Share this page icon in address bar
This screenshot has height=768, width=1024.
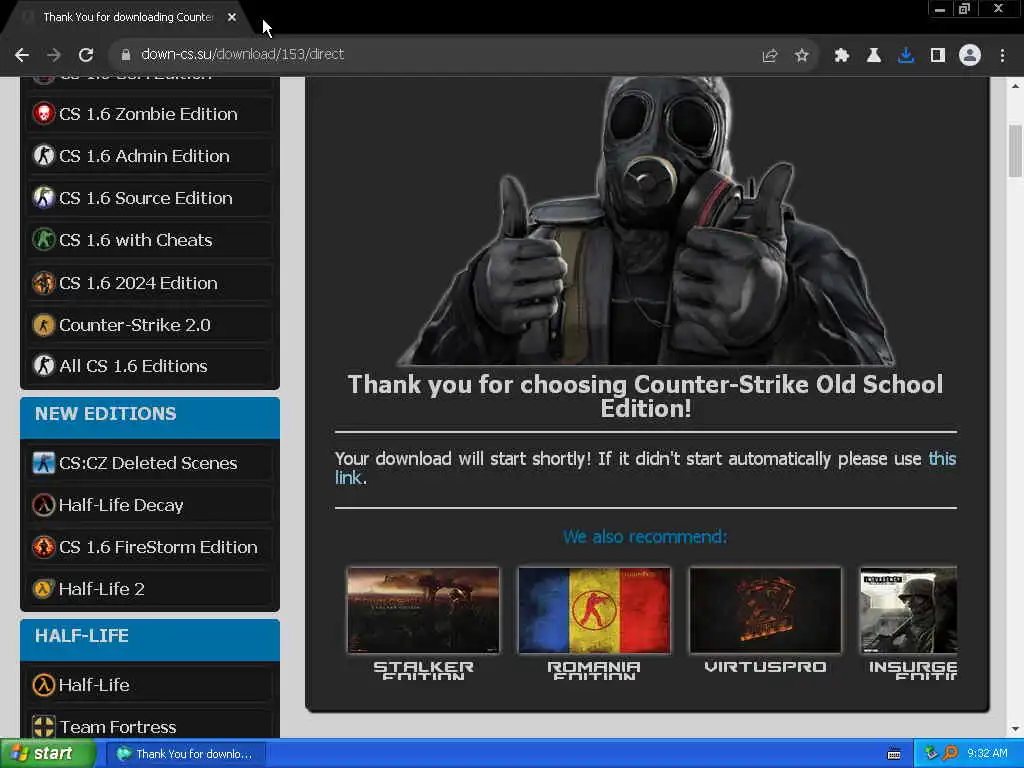[770, 56]
